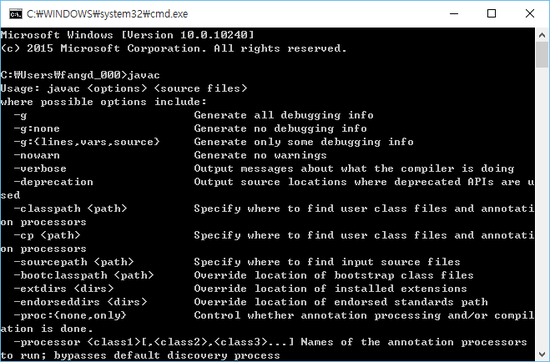The width and height of the screenshot is (550, 362).
Task: Click 'Control whether annotation processing' description
Action: point(317,315)
